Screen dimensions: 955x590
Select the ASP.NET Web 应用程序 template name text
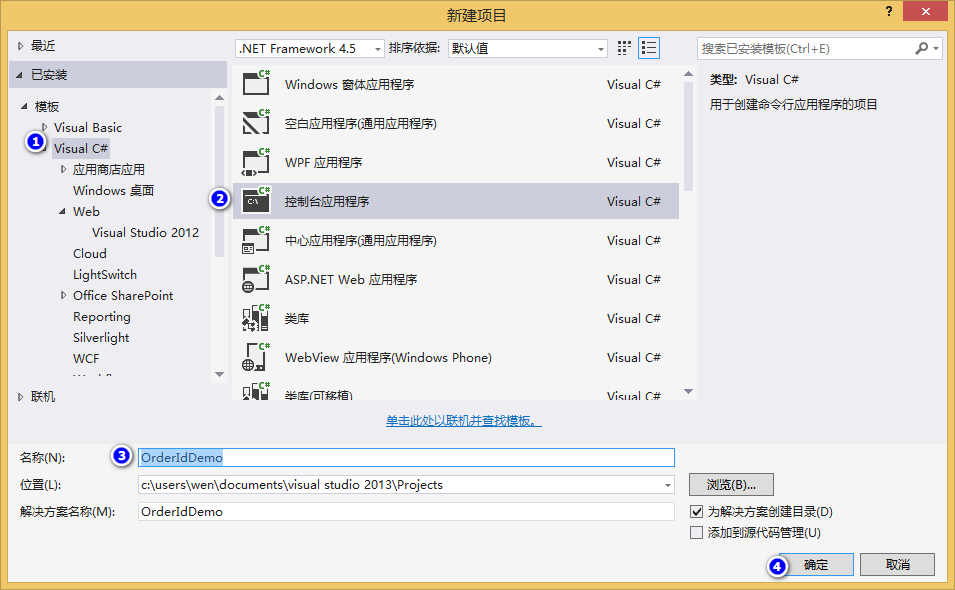point(351,279)
